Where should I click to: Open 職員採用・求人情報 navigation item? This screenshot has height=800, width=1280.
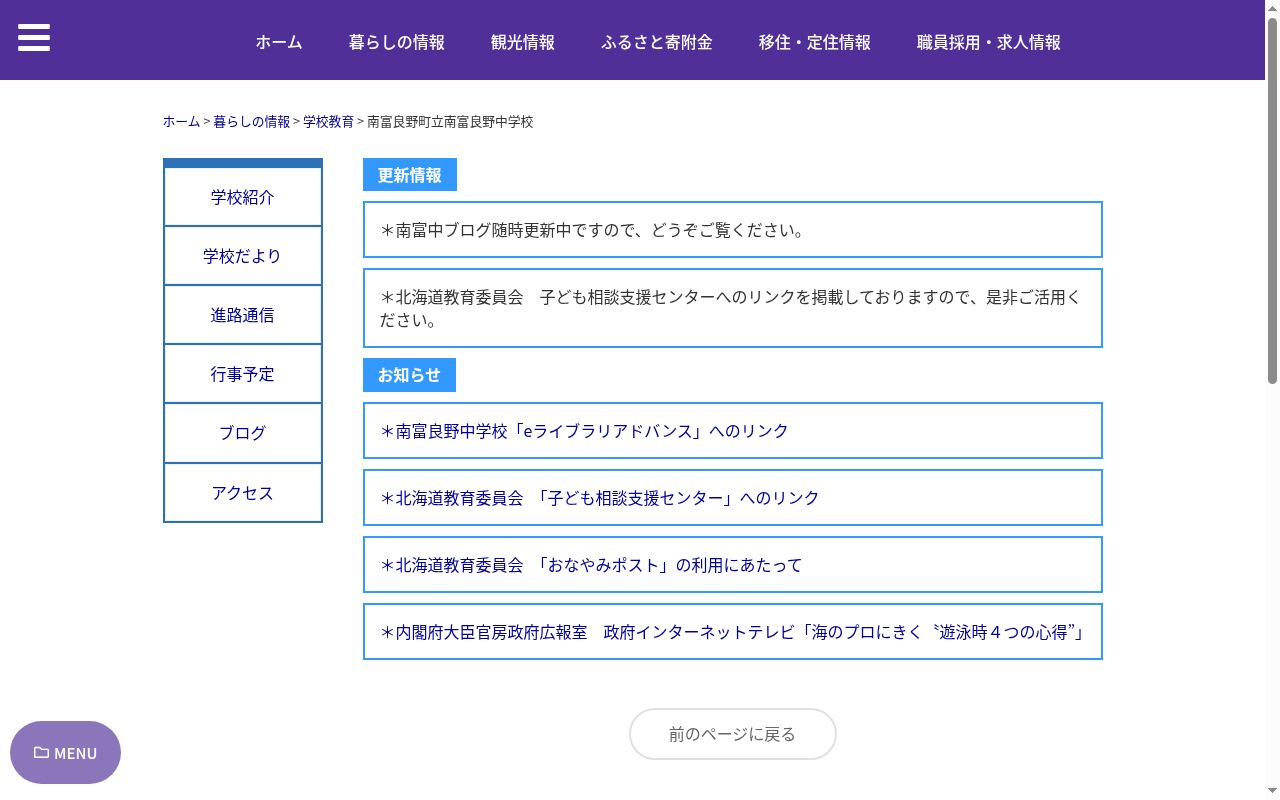(989, 42)
